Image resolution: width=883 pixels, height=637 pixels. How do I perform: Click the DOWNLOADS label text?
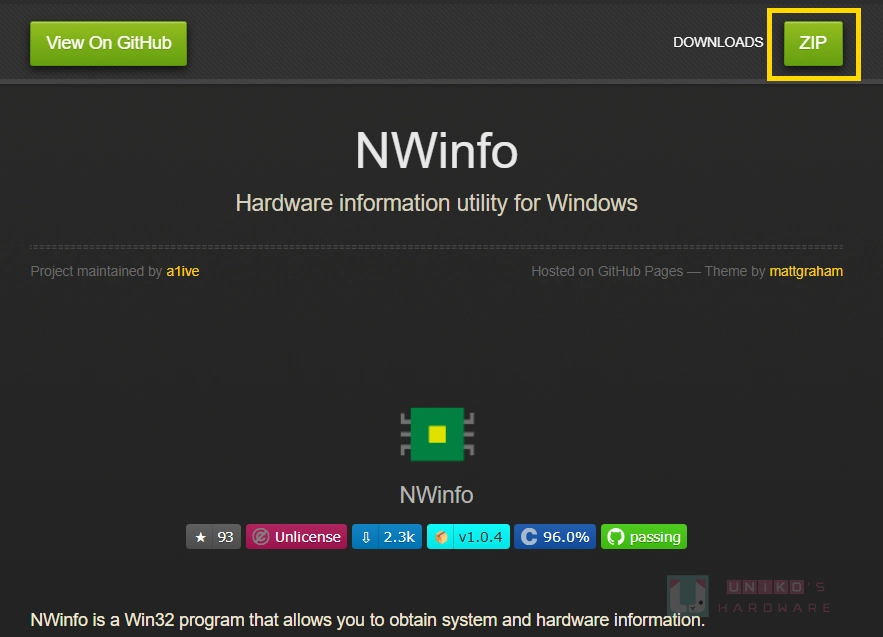point(718,42)
